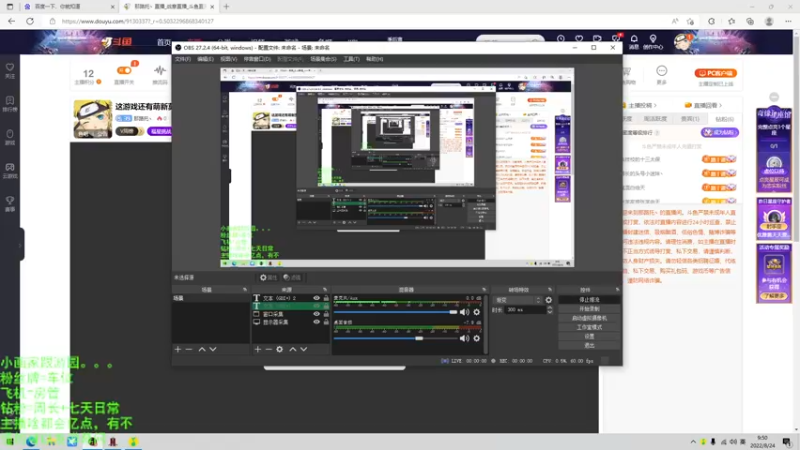Toggle the lock on 显示器采集 source
This screenshot has height=450, width=800.
tap(326, 322)
